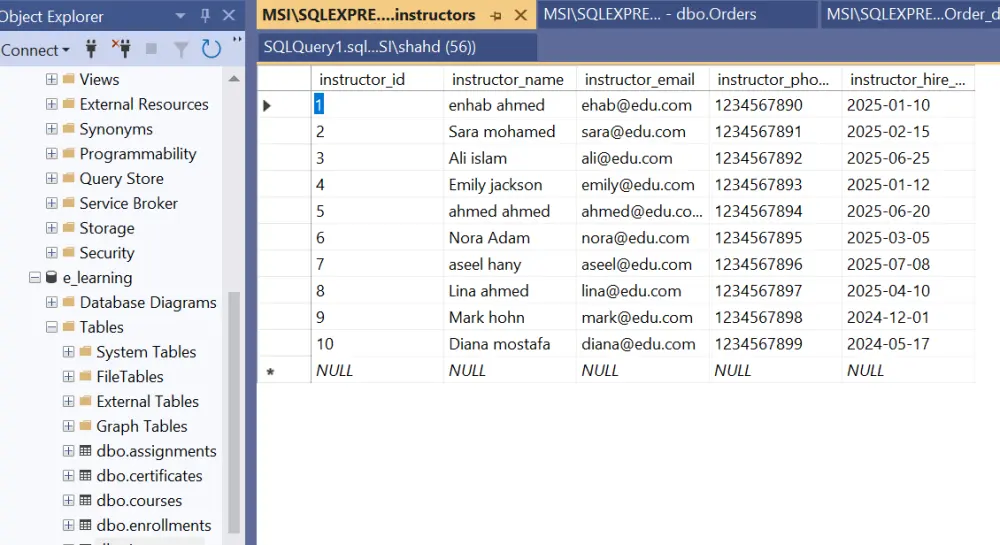Click the Synonyms folder icon

tap(69, 129)
